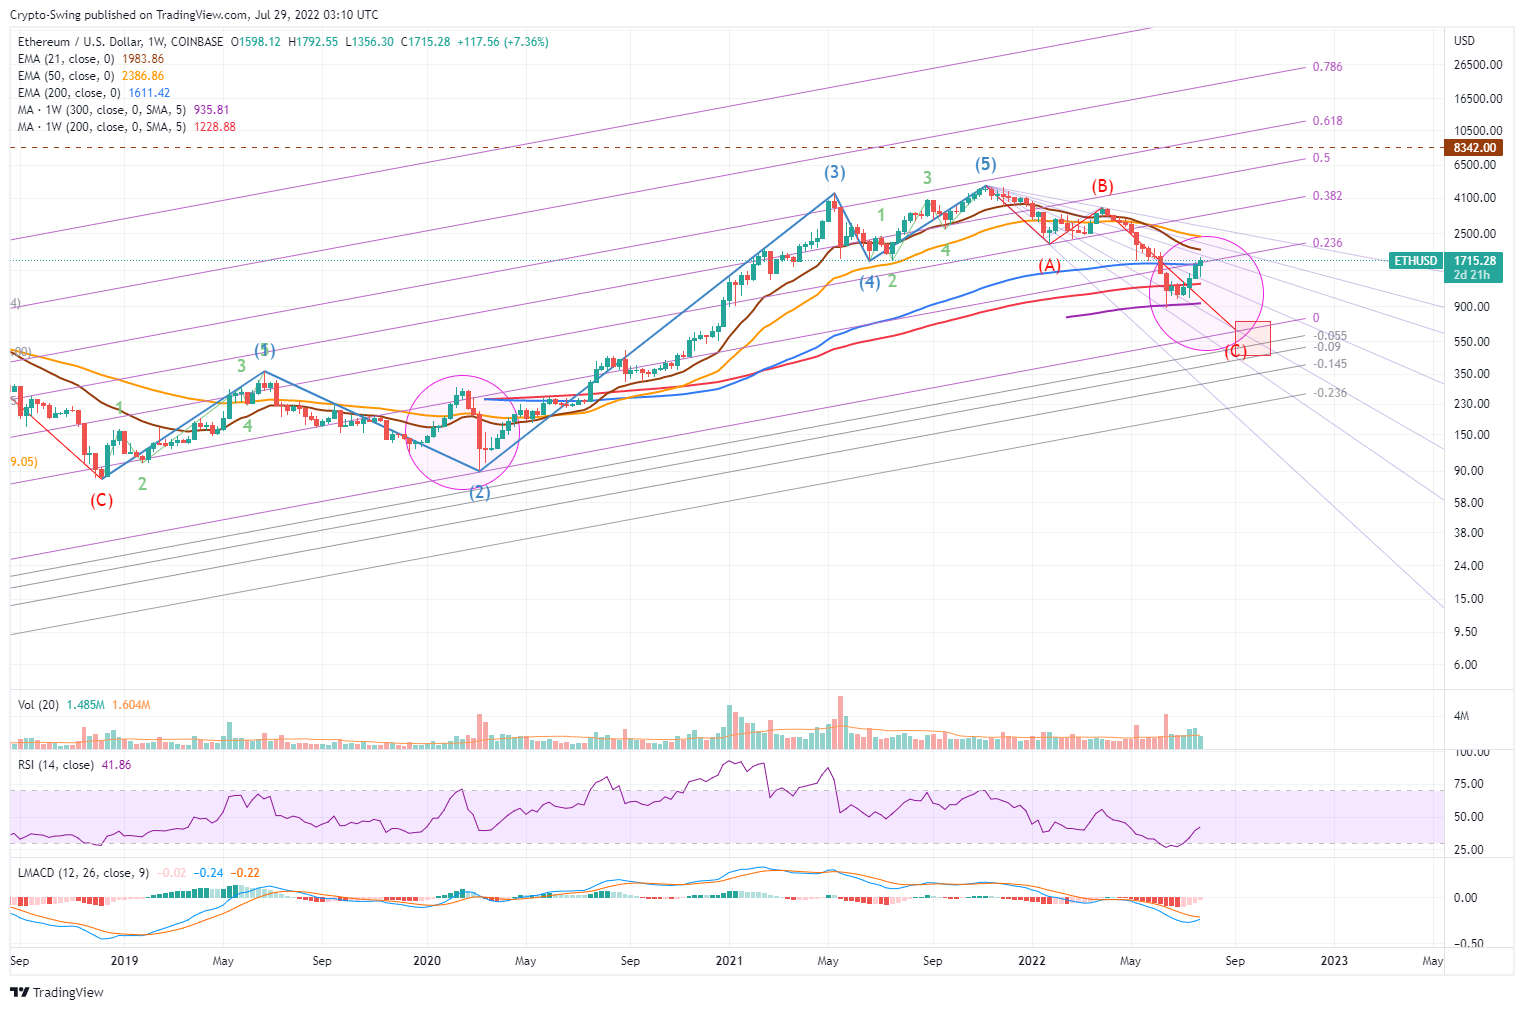Click the high price H1792.55
Image resolution: width=1524 pixels, height=1010 pixels.
coord(313,42)
